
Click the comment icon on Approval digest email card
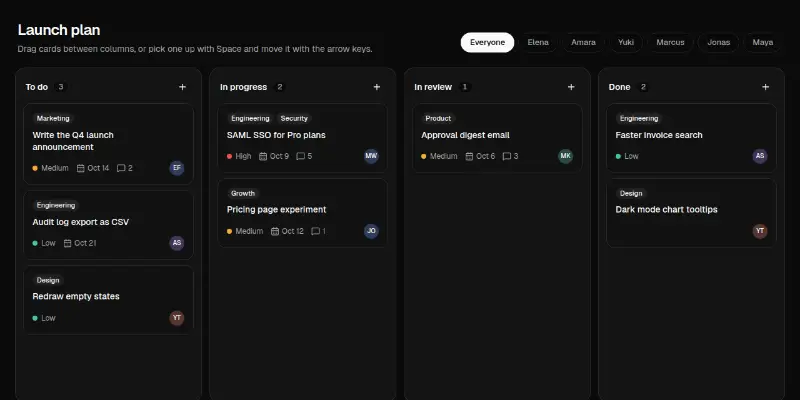507,156
